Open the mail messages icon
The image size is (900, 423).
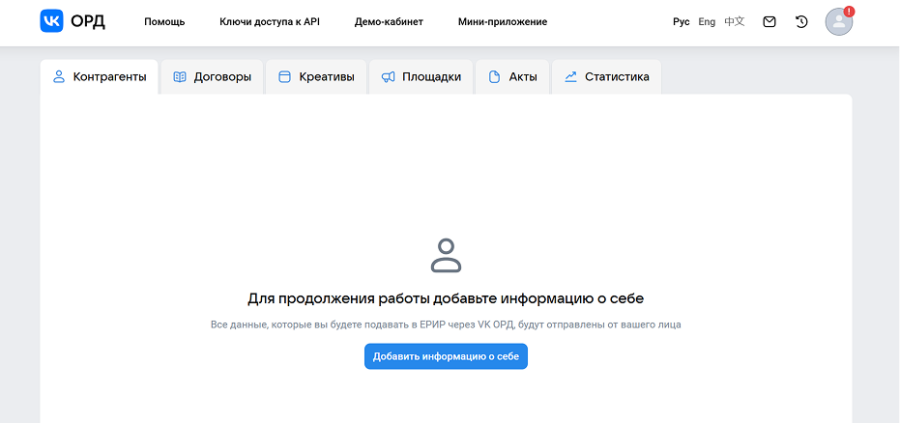click(769, 21)
